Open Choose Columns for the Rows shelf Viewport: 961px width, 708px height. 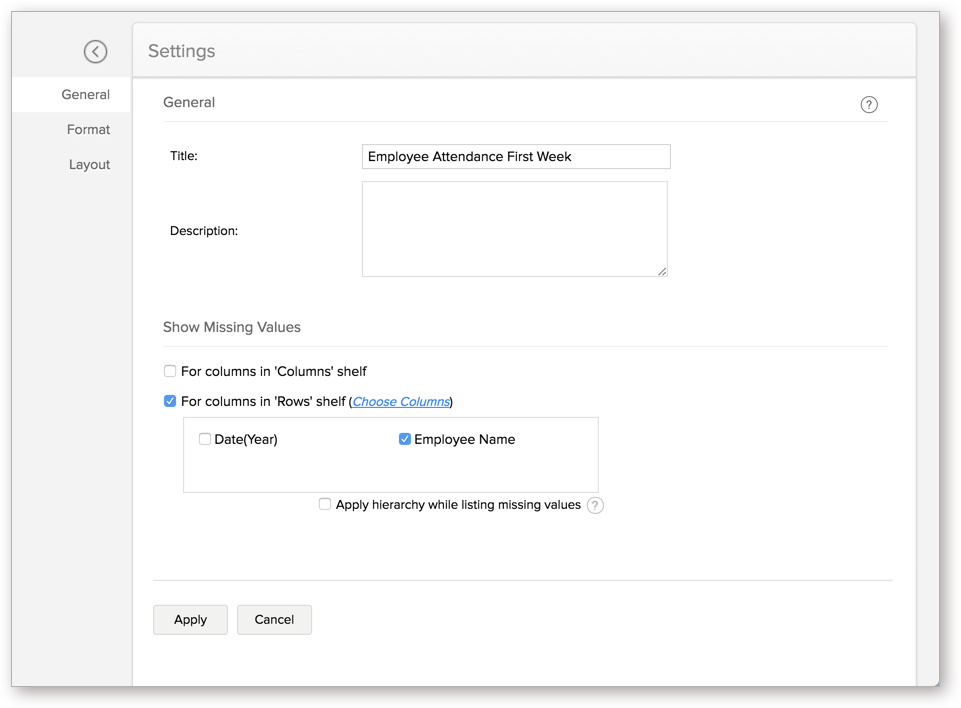400,401
